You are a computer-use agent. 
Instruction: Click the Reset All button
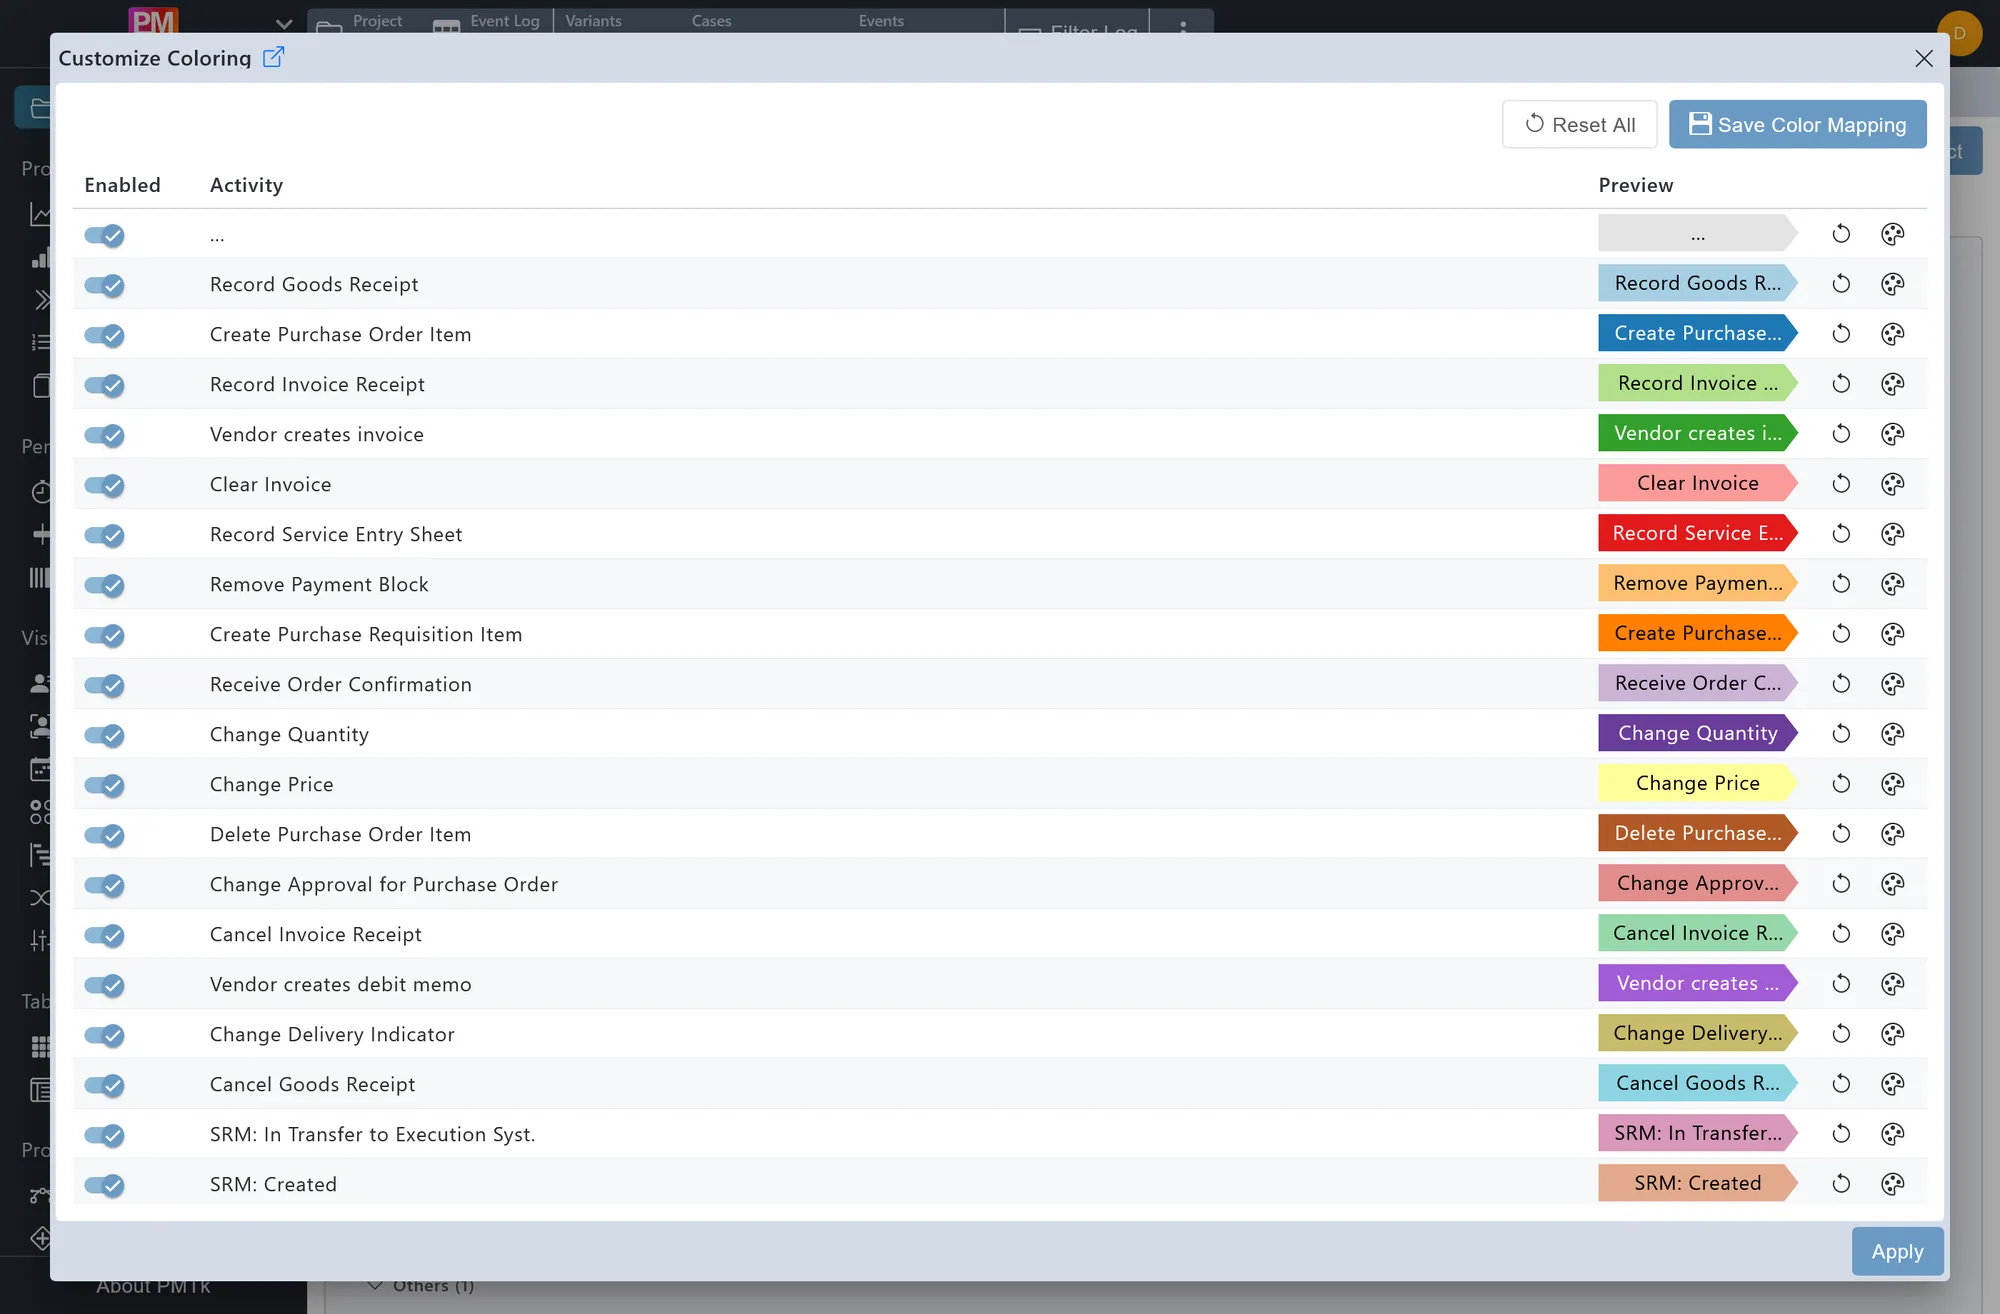coord(1579,124)
